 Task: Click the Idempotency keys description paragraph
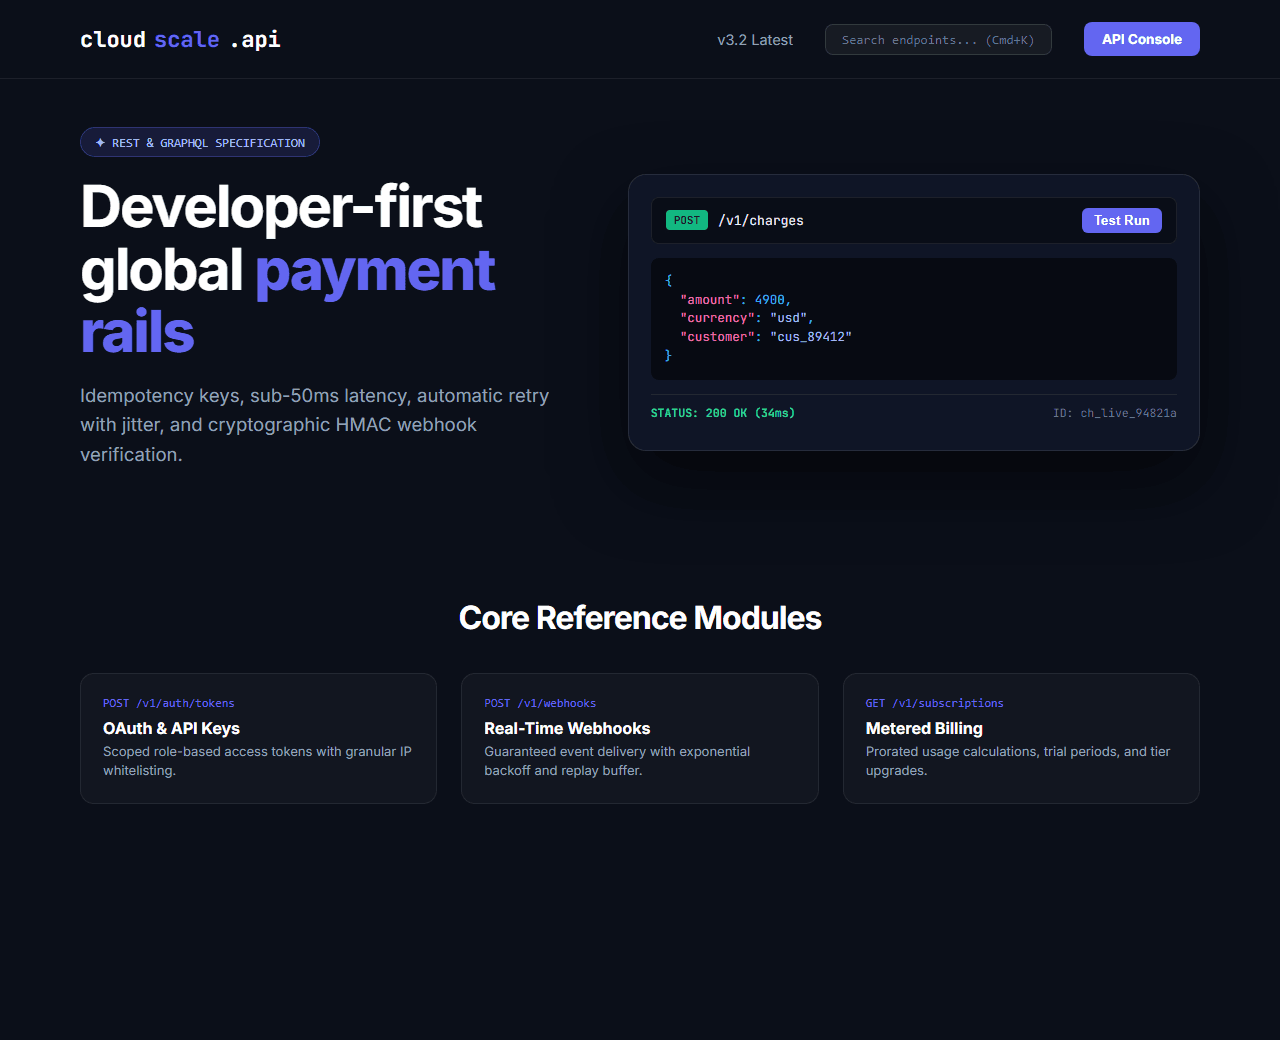pyautogui.click(x=315, y=425)
